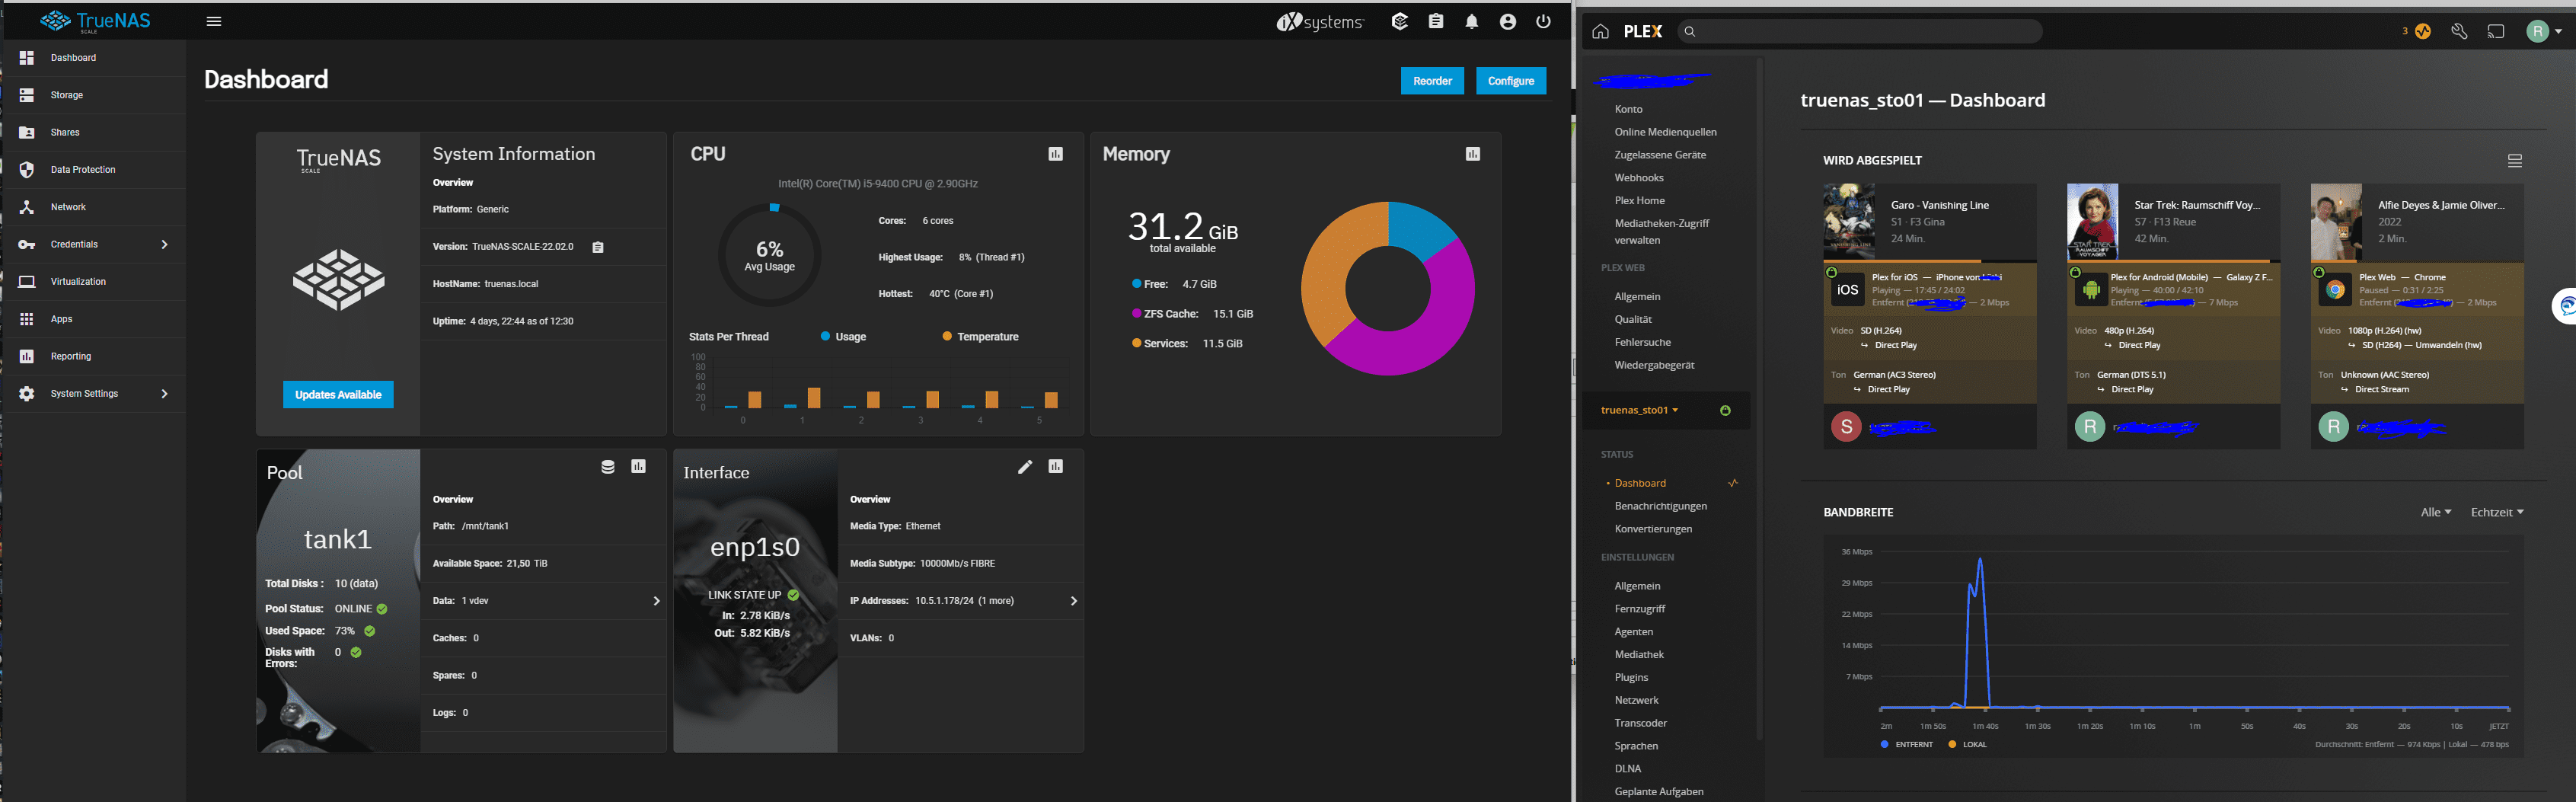This screenshot has height=802, width=2576.
Task: Open Plex settings wrench icon
Action: (2459, 31)
